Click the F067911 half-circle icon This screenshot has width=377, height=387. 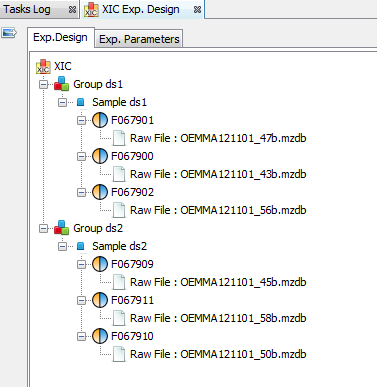[100, 300]
